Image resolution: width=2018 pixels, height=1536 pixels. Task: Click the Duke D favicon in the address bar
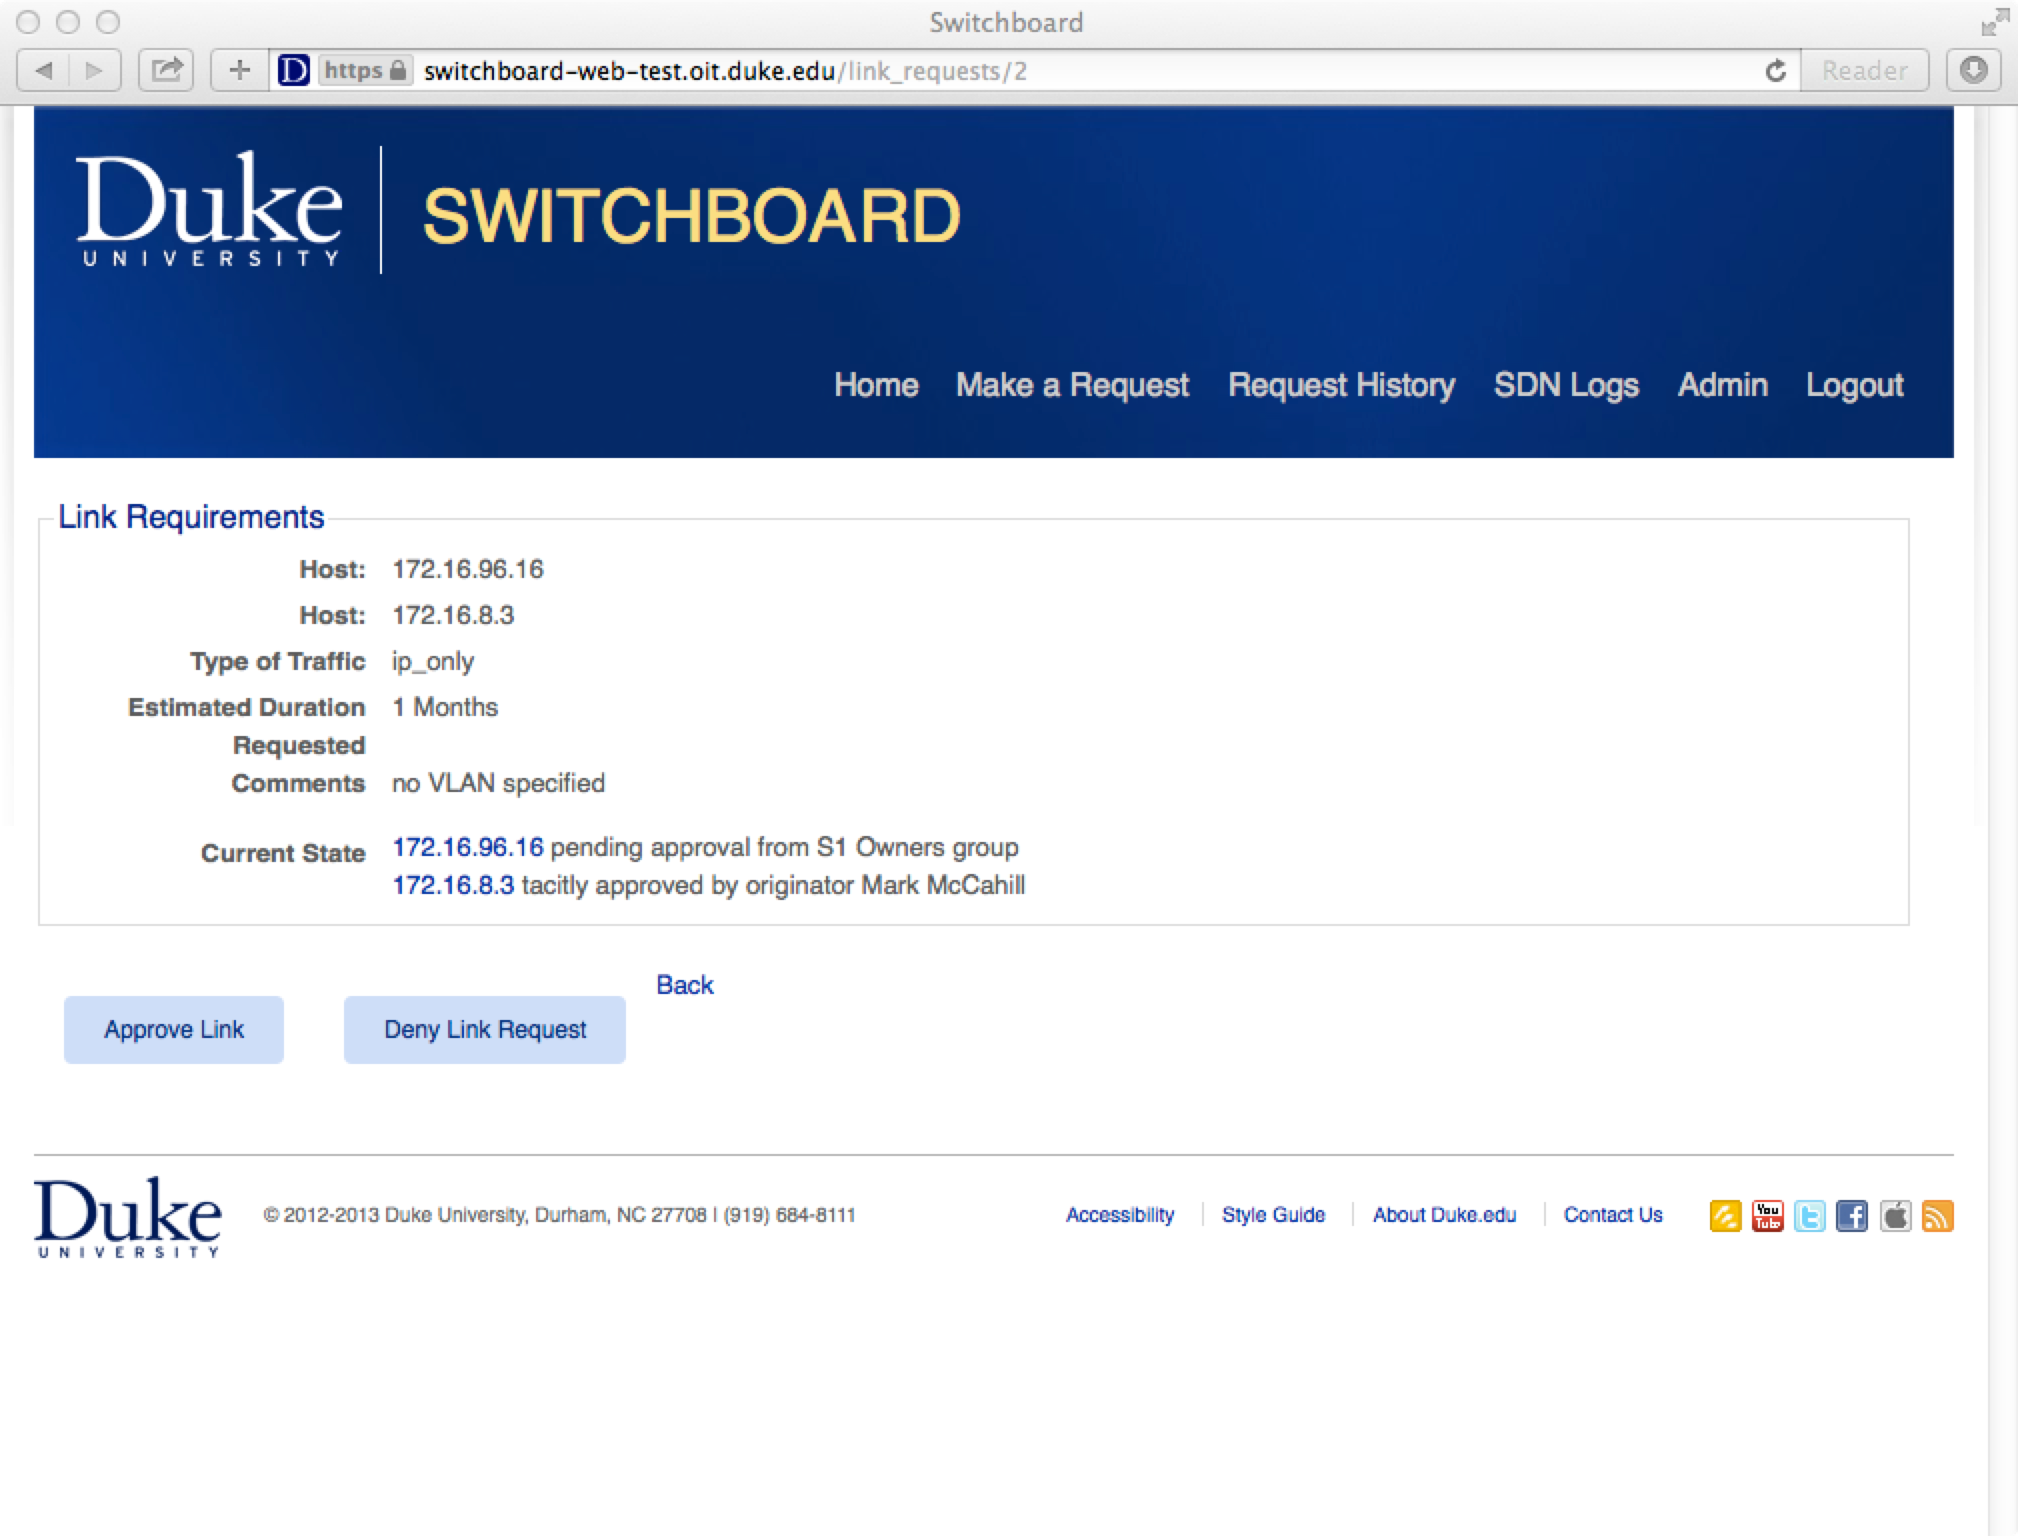[293, 71]
